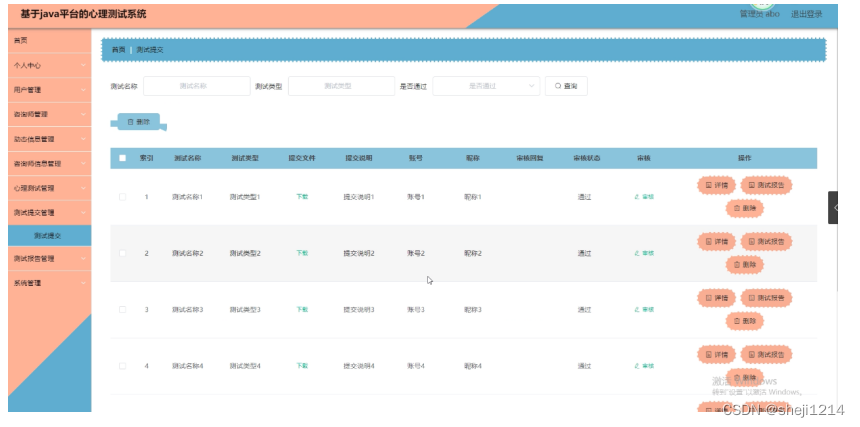Click the 测试报告 button for row 测试名称3
The width and height of the screenshot is (860, 427).
tap(766, 298)
